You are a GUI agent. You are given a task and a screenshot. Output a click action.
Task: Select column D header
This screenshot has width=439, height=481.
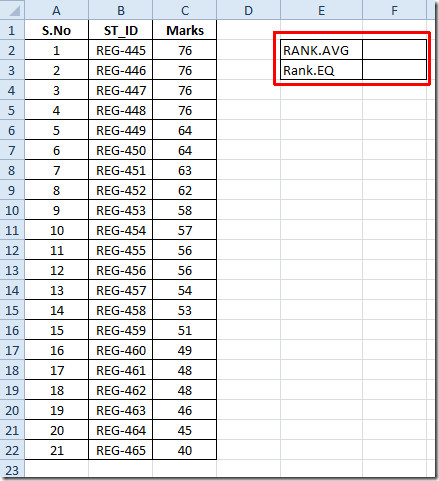coord(248,10)
